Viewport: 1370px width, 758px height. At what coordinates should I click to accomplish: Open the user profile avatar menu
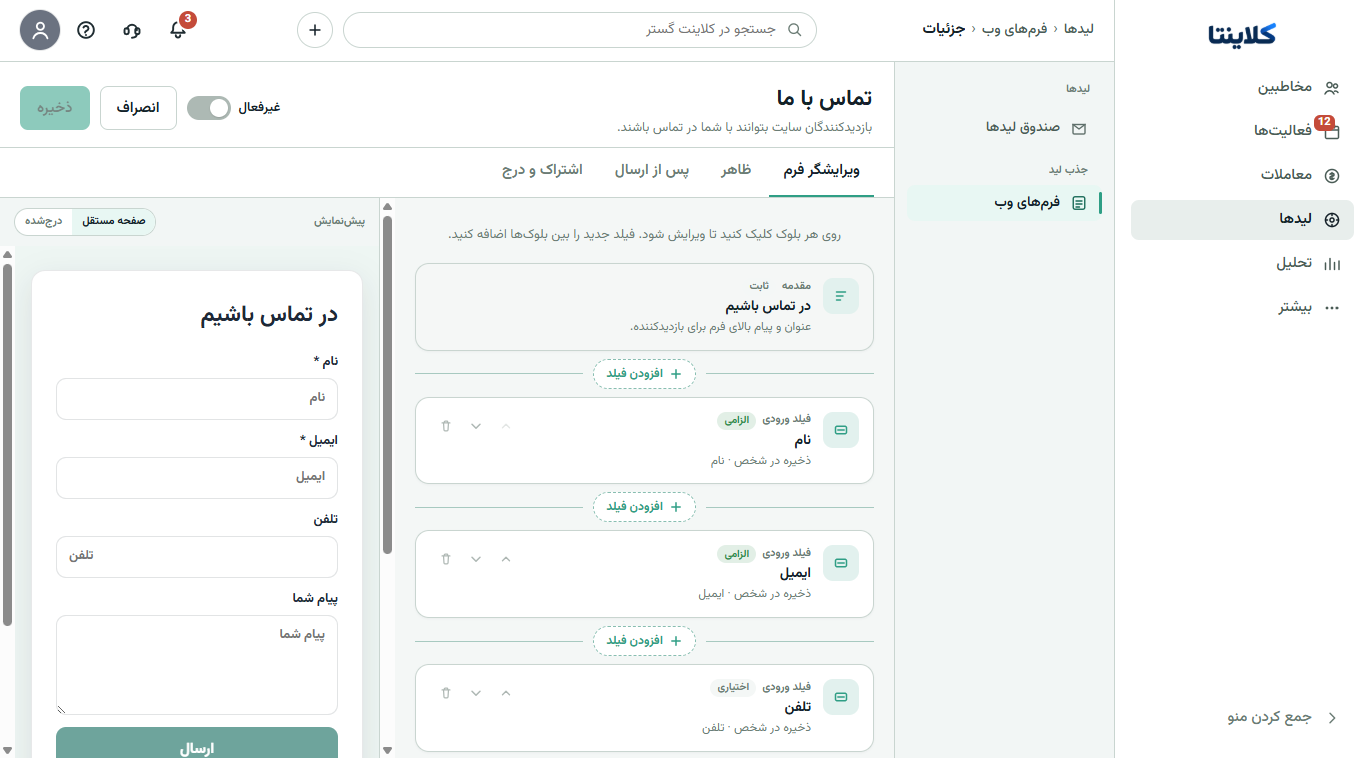(40, 30)
